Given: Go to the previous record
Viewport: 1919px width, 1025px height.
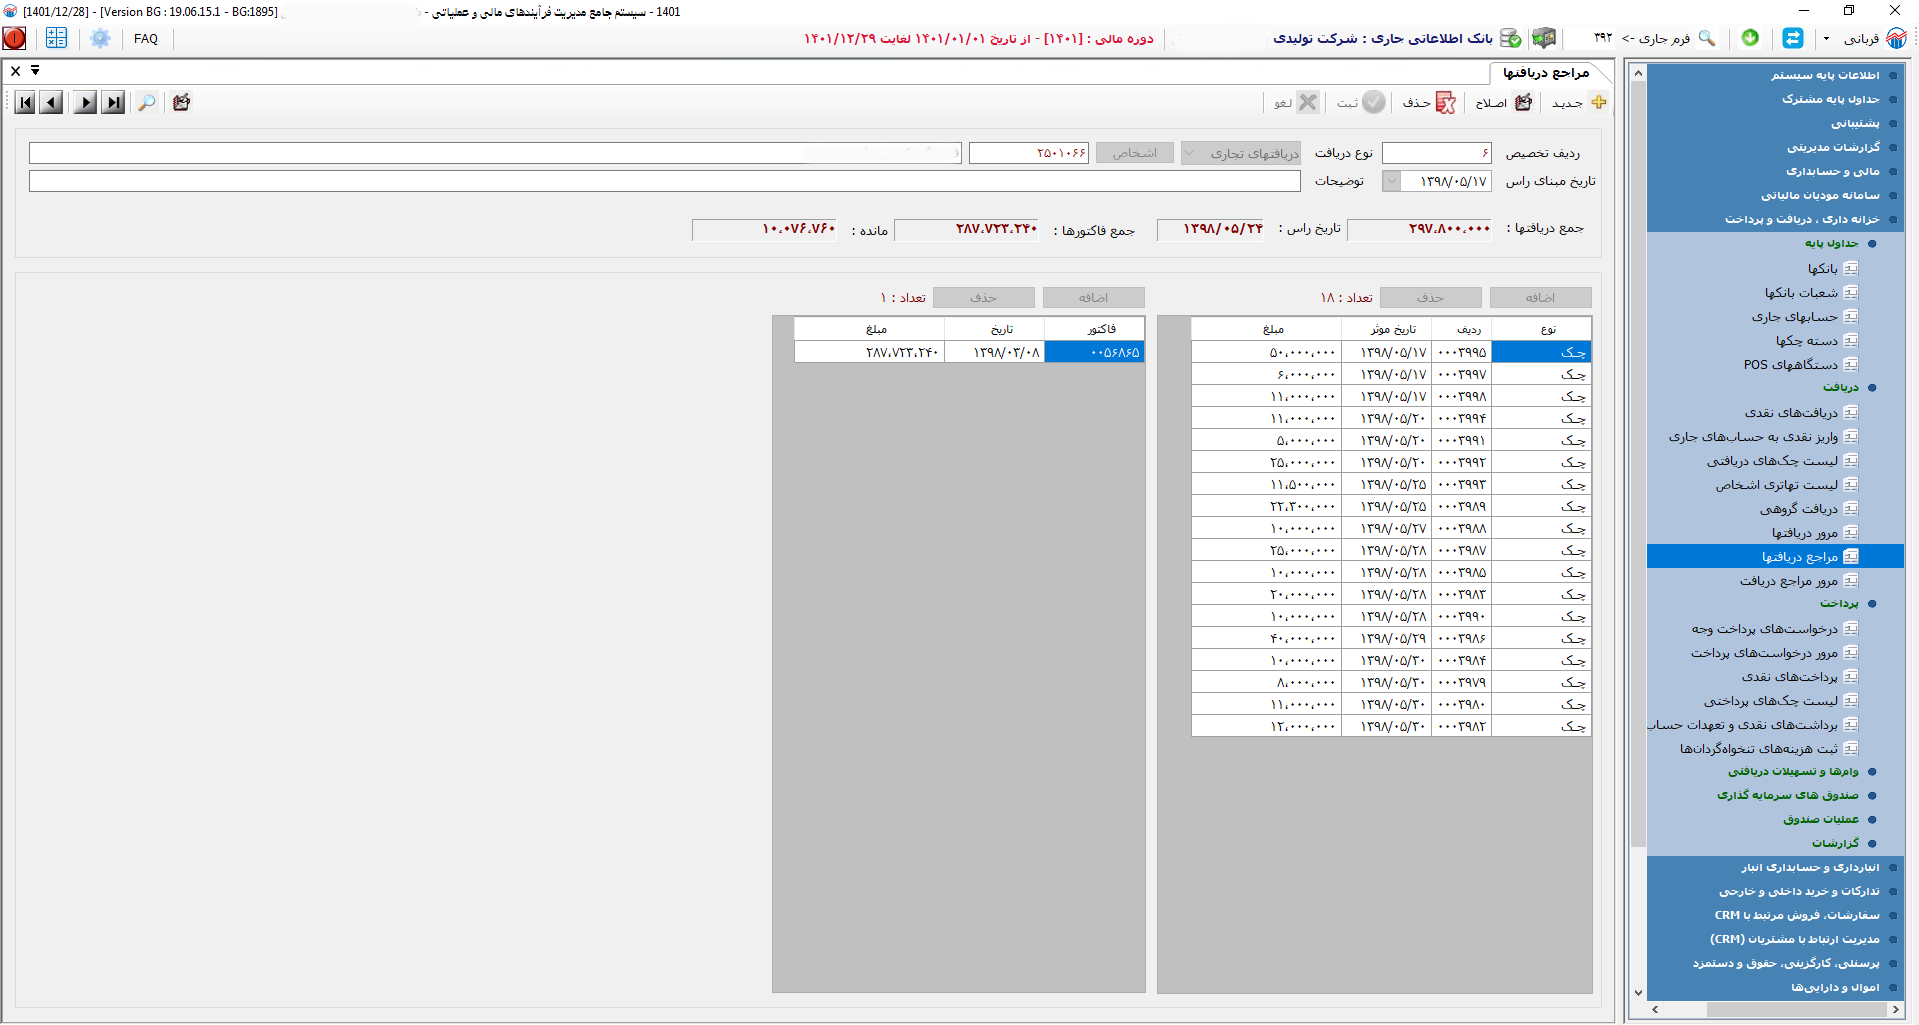Looking at the screenshot, I should (52, 102).
